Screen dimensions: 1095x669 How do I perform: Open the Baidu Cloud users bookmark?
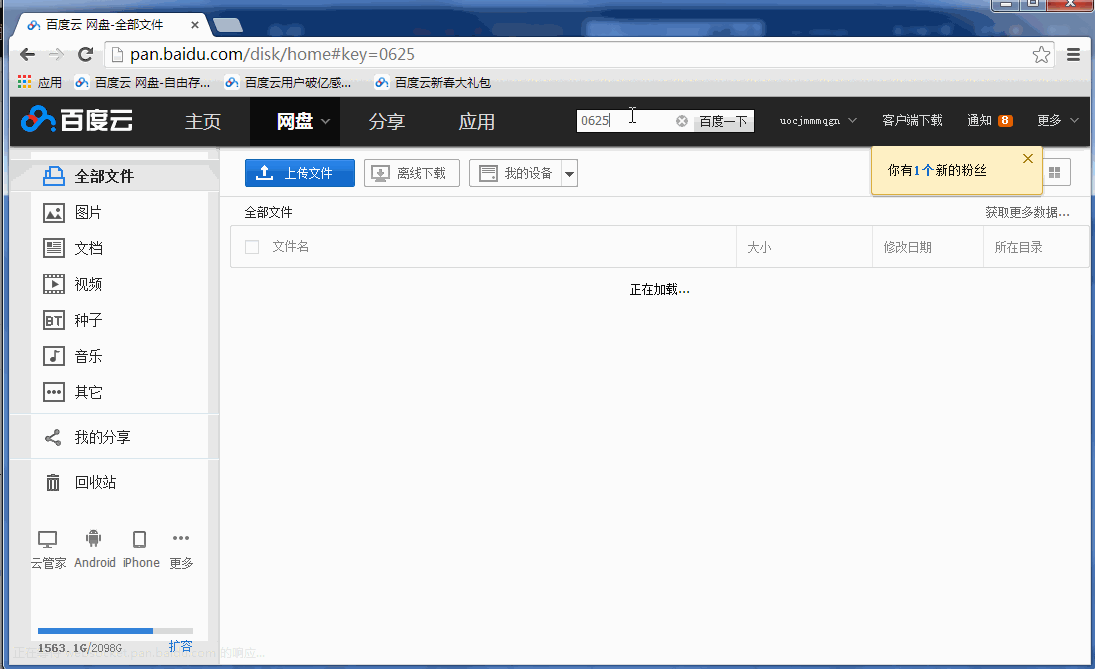coord(288,82)
